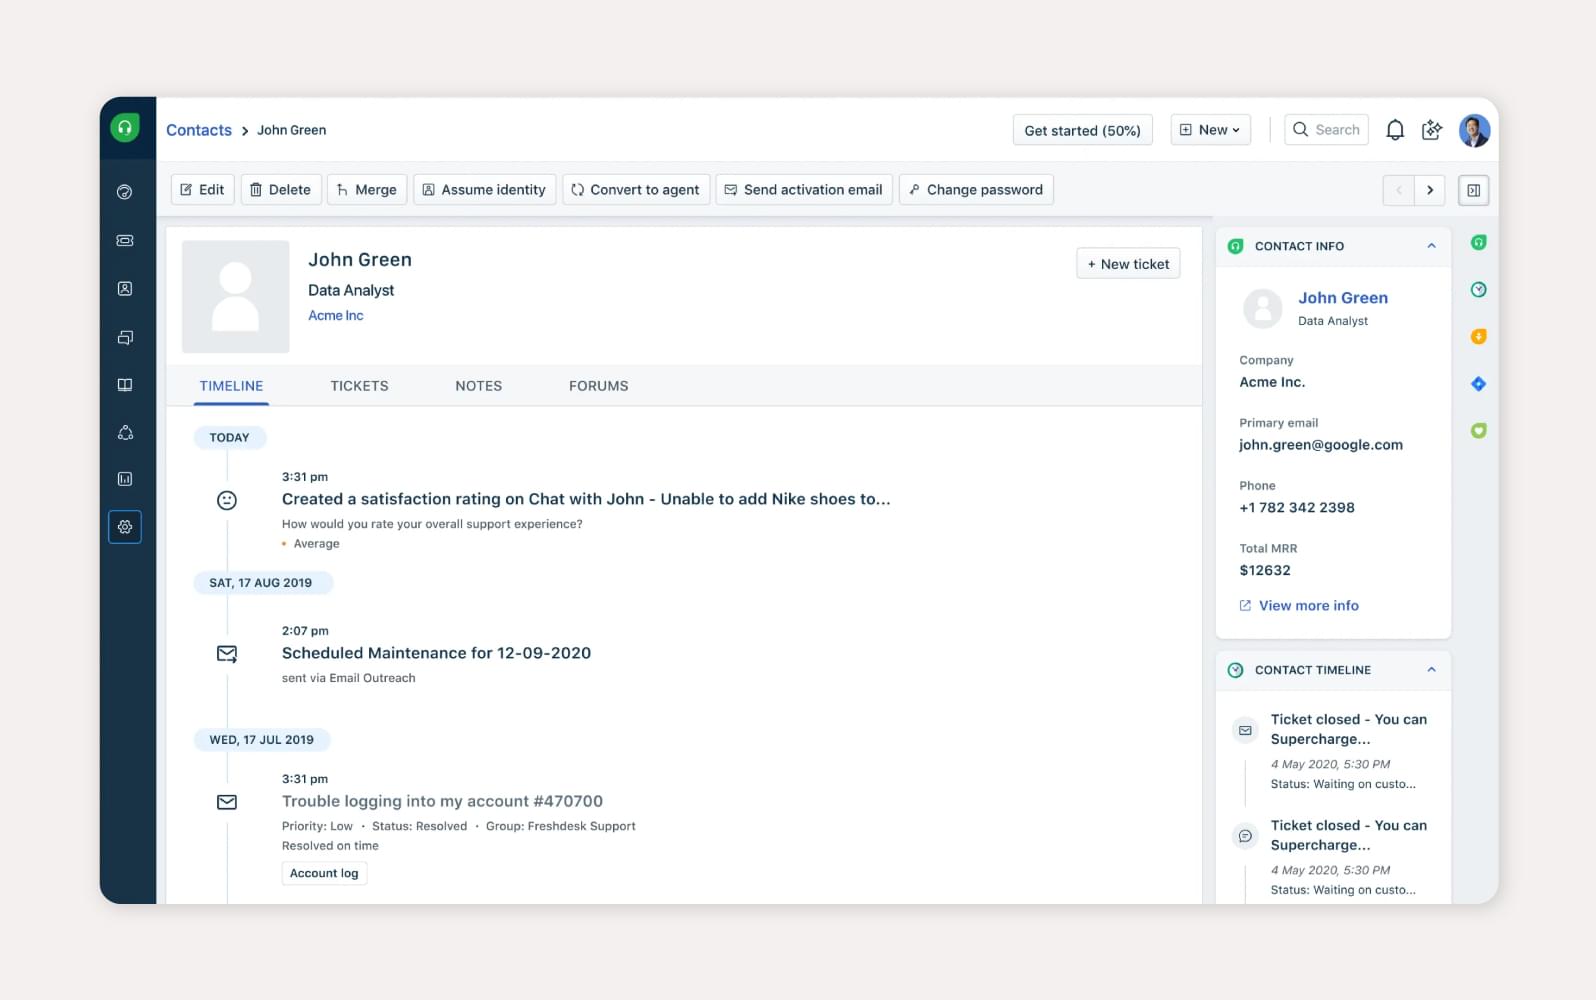The height and width of the screenshot is (1000, 1596).
Task: Click the Total MRR value $12632
Action: click(x=1265, y=571)
